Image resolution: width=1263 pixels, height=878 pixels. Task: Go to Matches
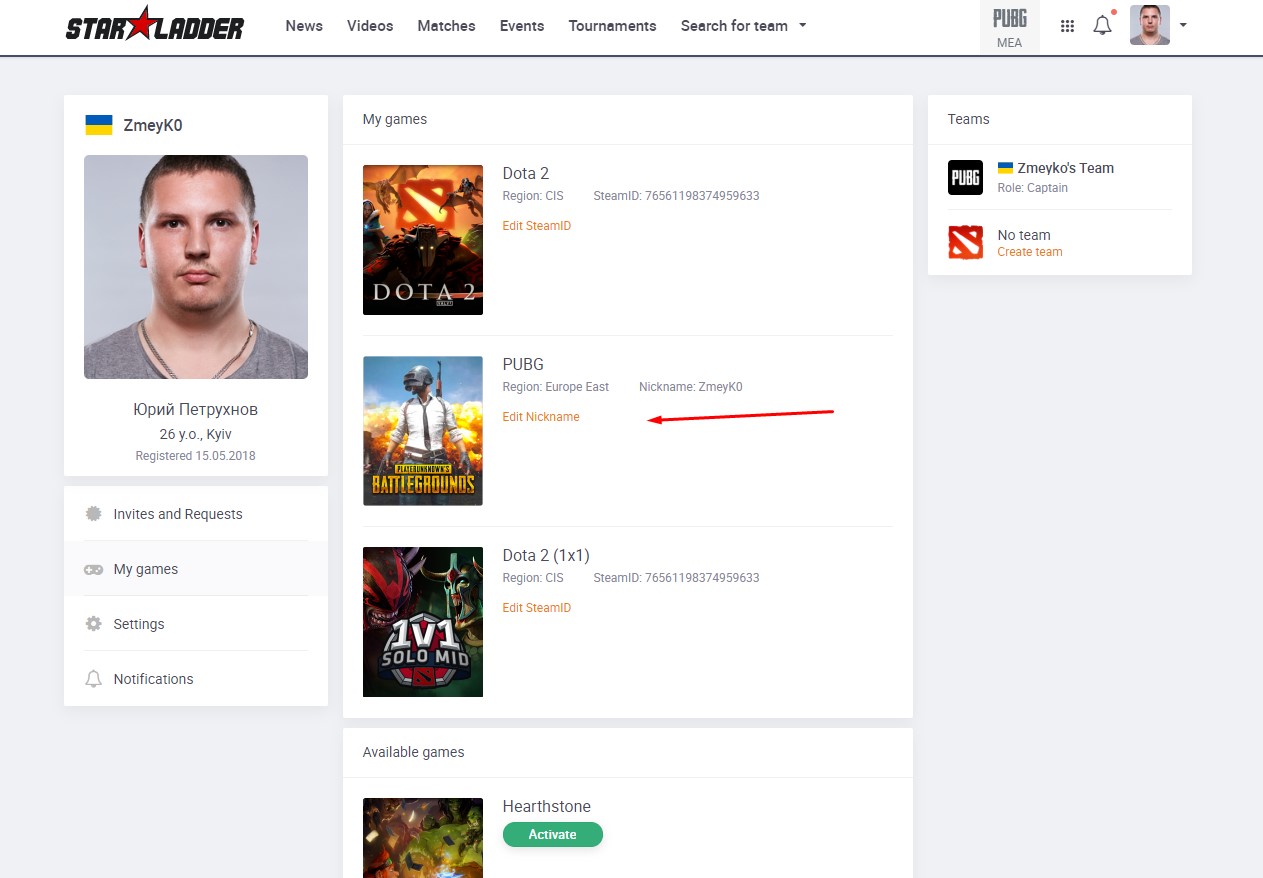coord(446,26)
